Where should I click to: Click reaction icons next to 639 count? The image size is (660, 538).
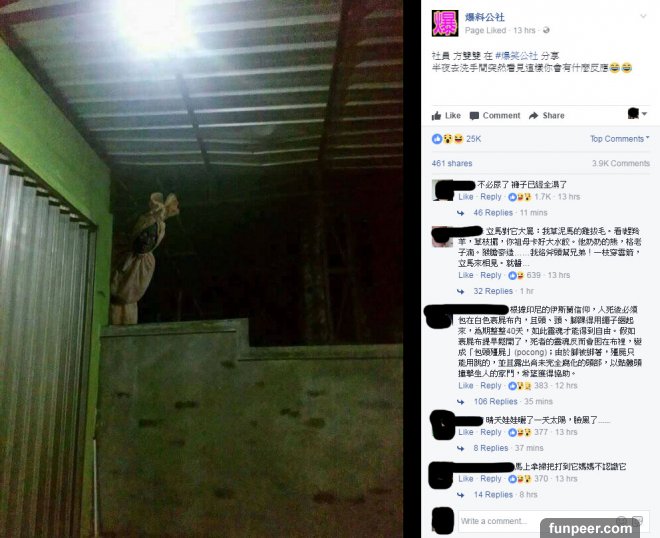click(516, 275)
